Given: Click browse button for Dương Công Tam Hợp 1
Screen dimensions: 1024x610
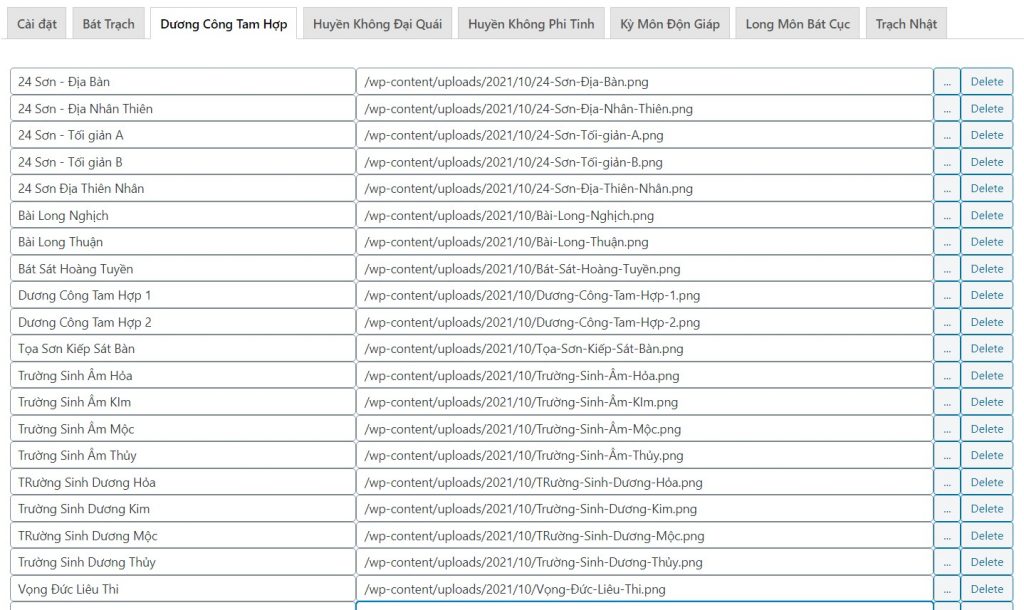Looking at the screenshot, I should tap(946, 295).
